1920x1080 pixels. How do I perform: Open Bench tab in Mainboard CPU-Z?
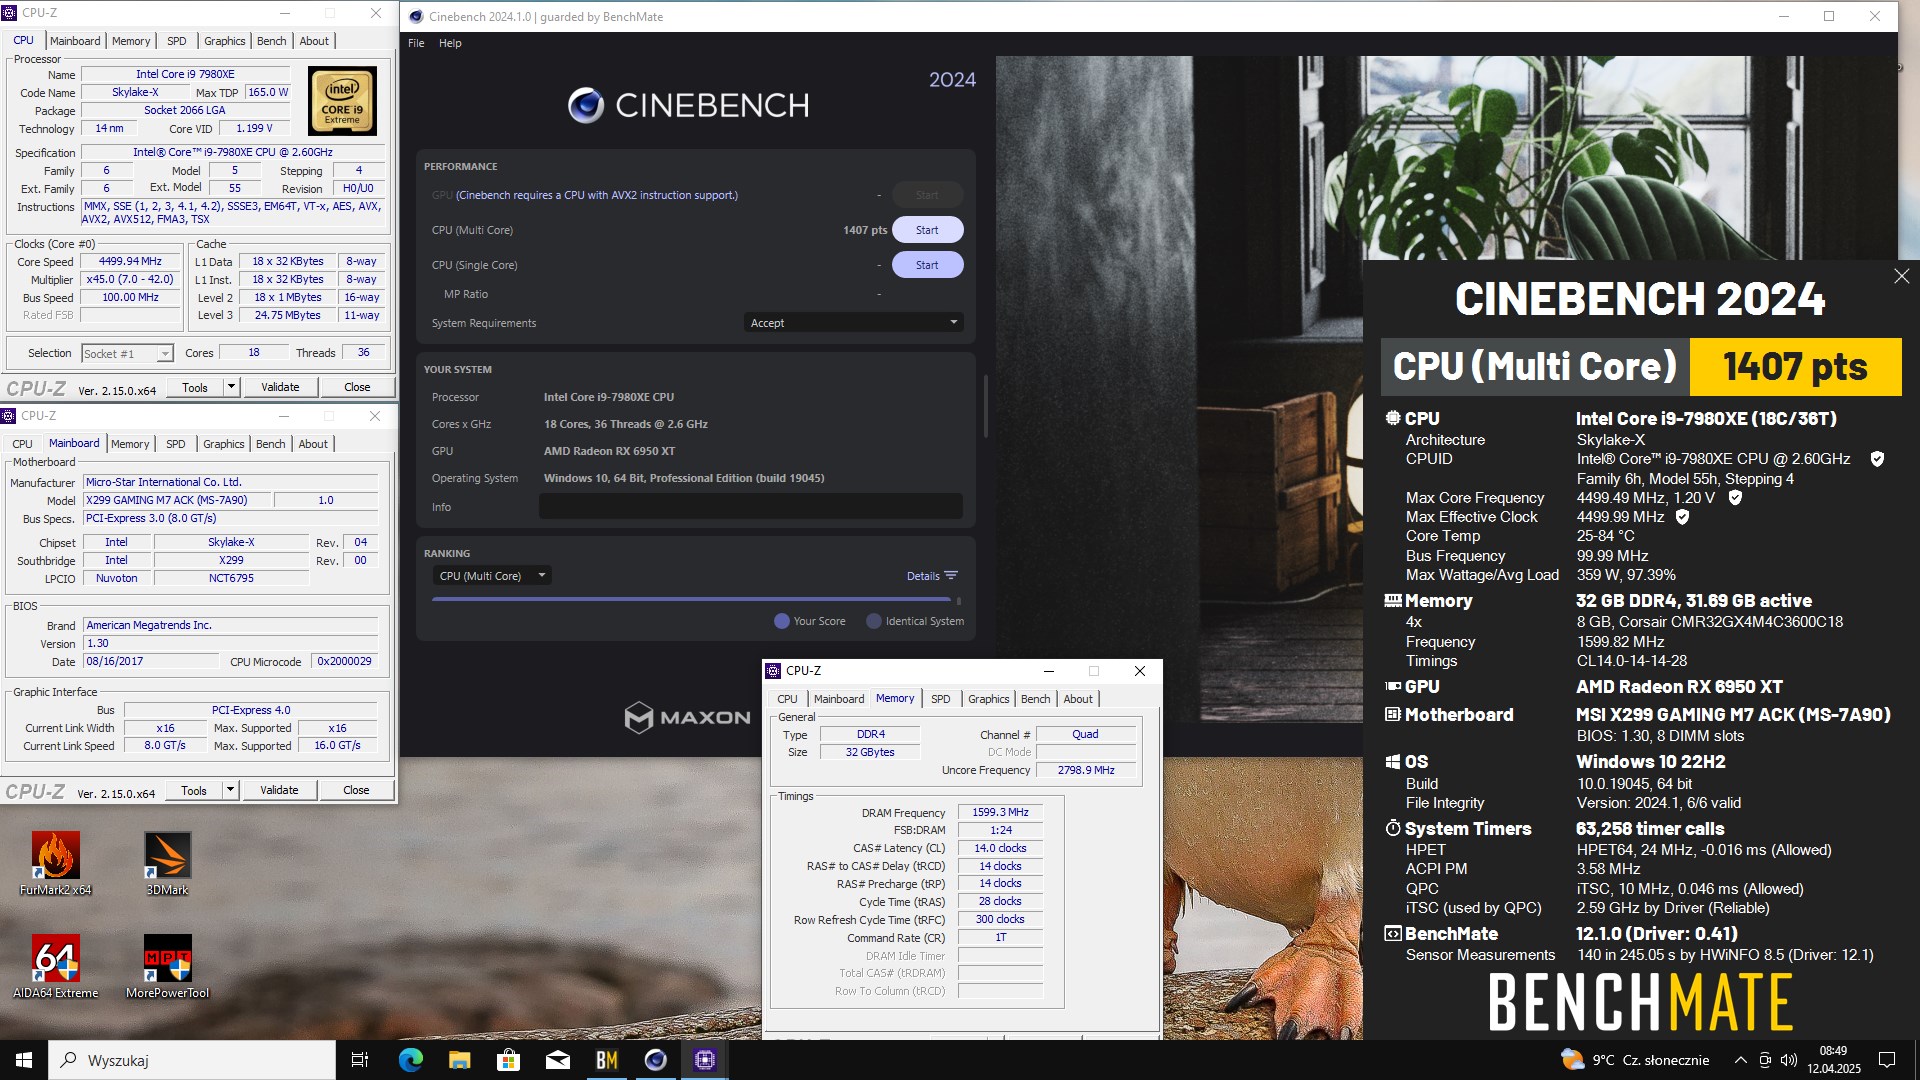(x=270, y=444)
